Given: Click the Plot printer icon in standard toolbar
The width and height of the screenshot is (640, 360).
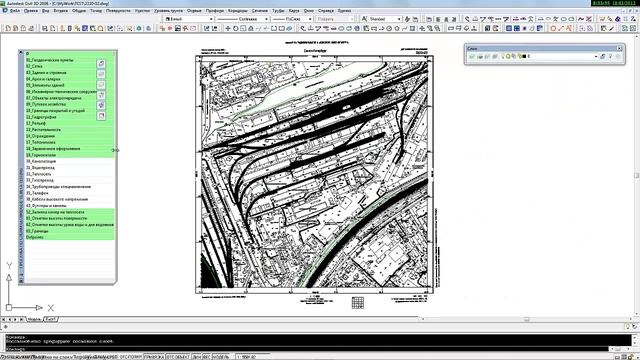Looking at the screenshot, I should [32, 29].
